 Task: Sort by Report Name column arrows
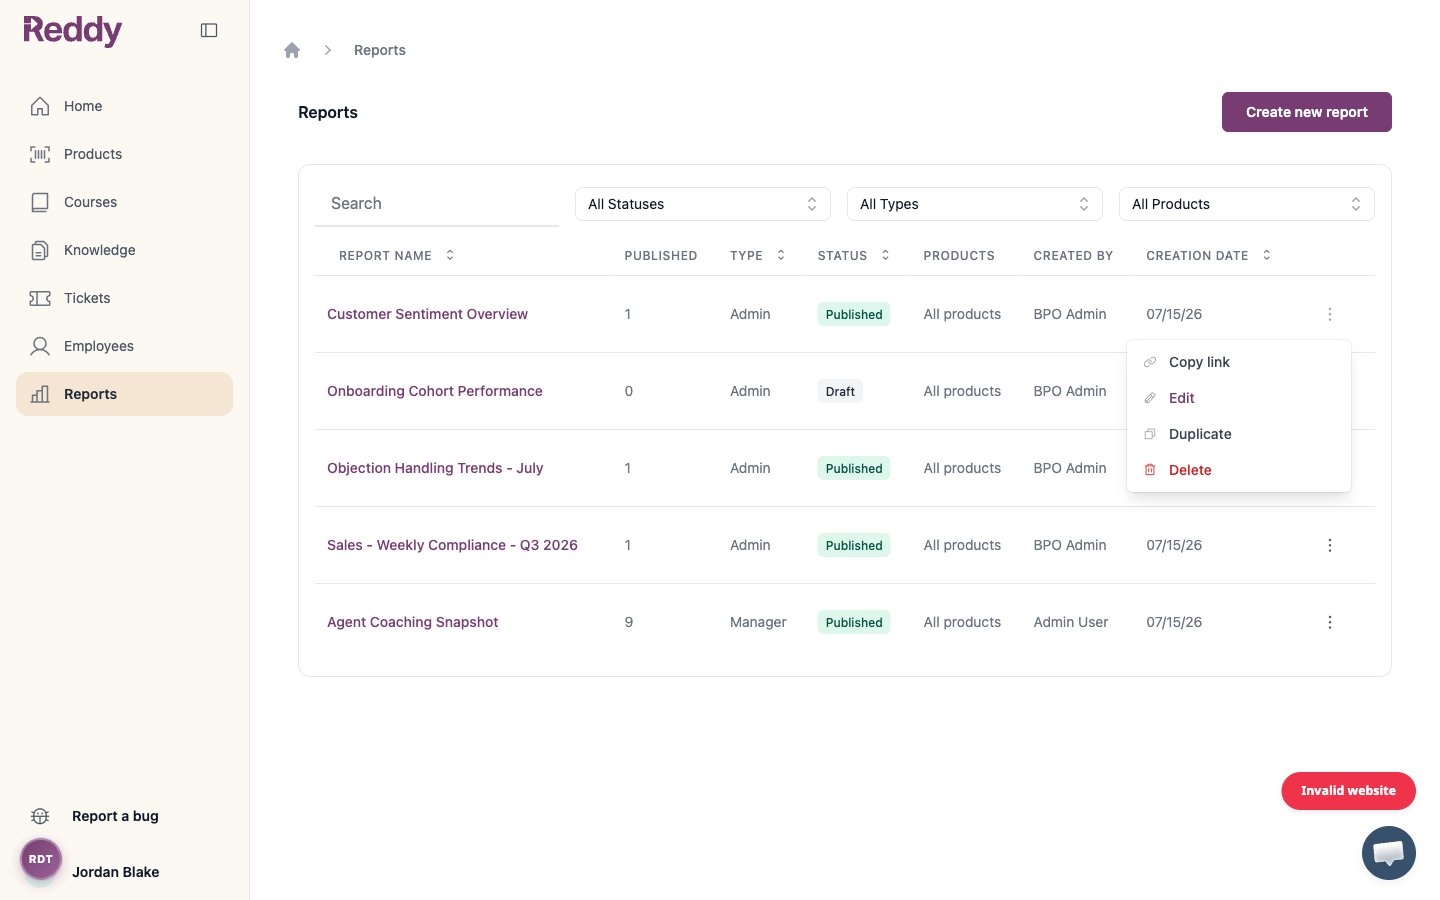(450, 255)
